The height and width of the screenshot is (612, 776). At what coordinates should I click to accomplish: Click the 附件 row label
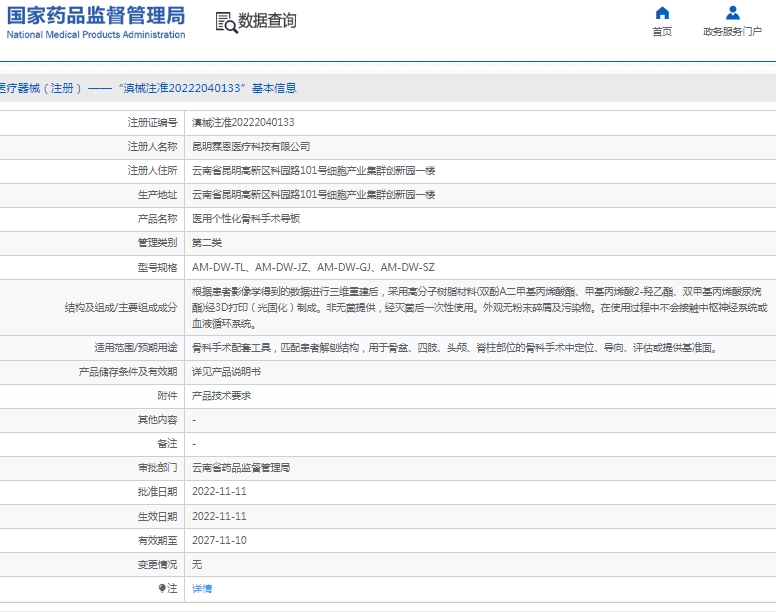167,396
